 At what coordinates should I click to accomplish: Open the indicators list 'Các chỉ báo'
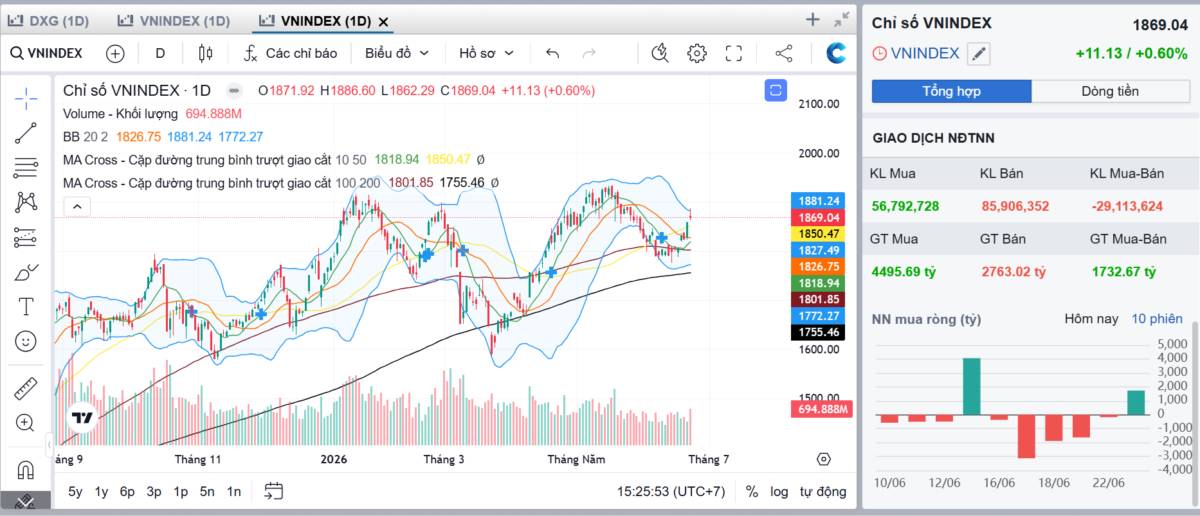pyautogui.click(x=292, y=53)
